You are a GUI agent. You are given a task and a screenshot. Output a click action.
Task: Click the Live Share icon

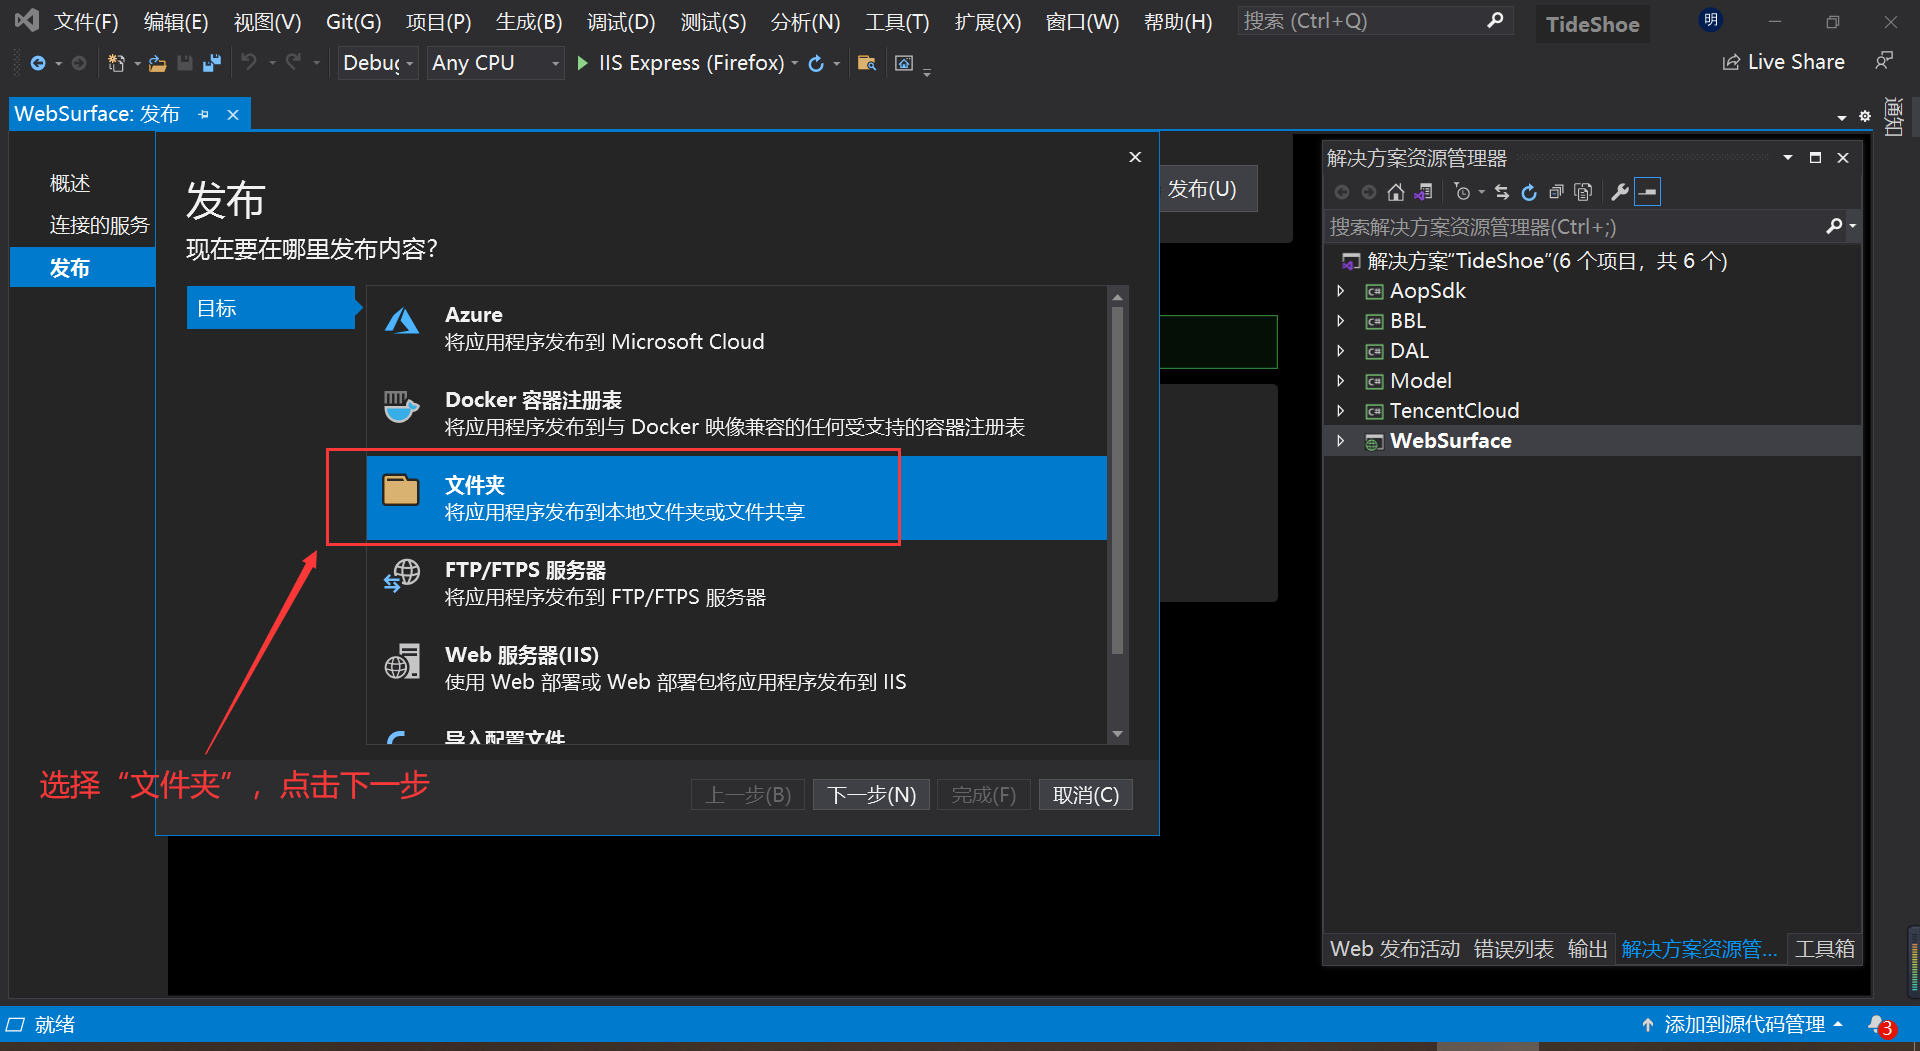coord(1731,62)
